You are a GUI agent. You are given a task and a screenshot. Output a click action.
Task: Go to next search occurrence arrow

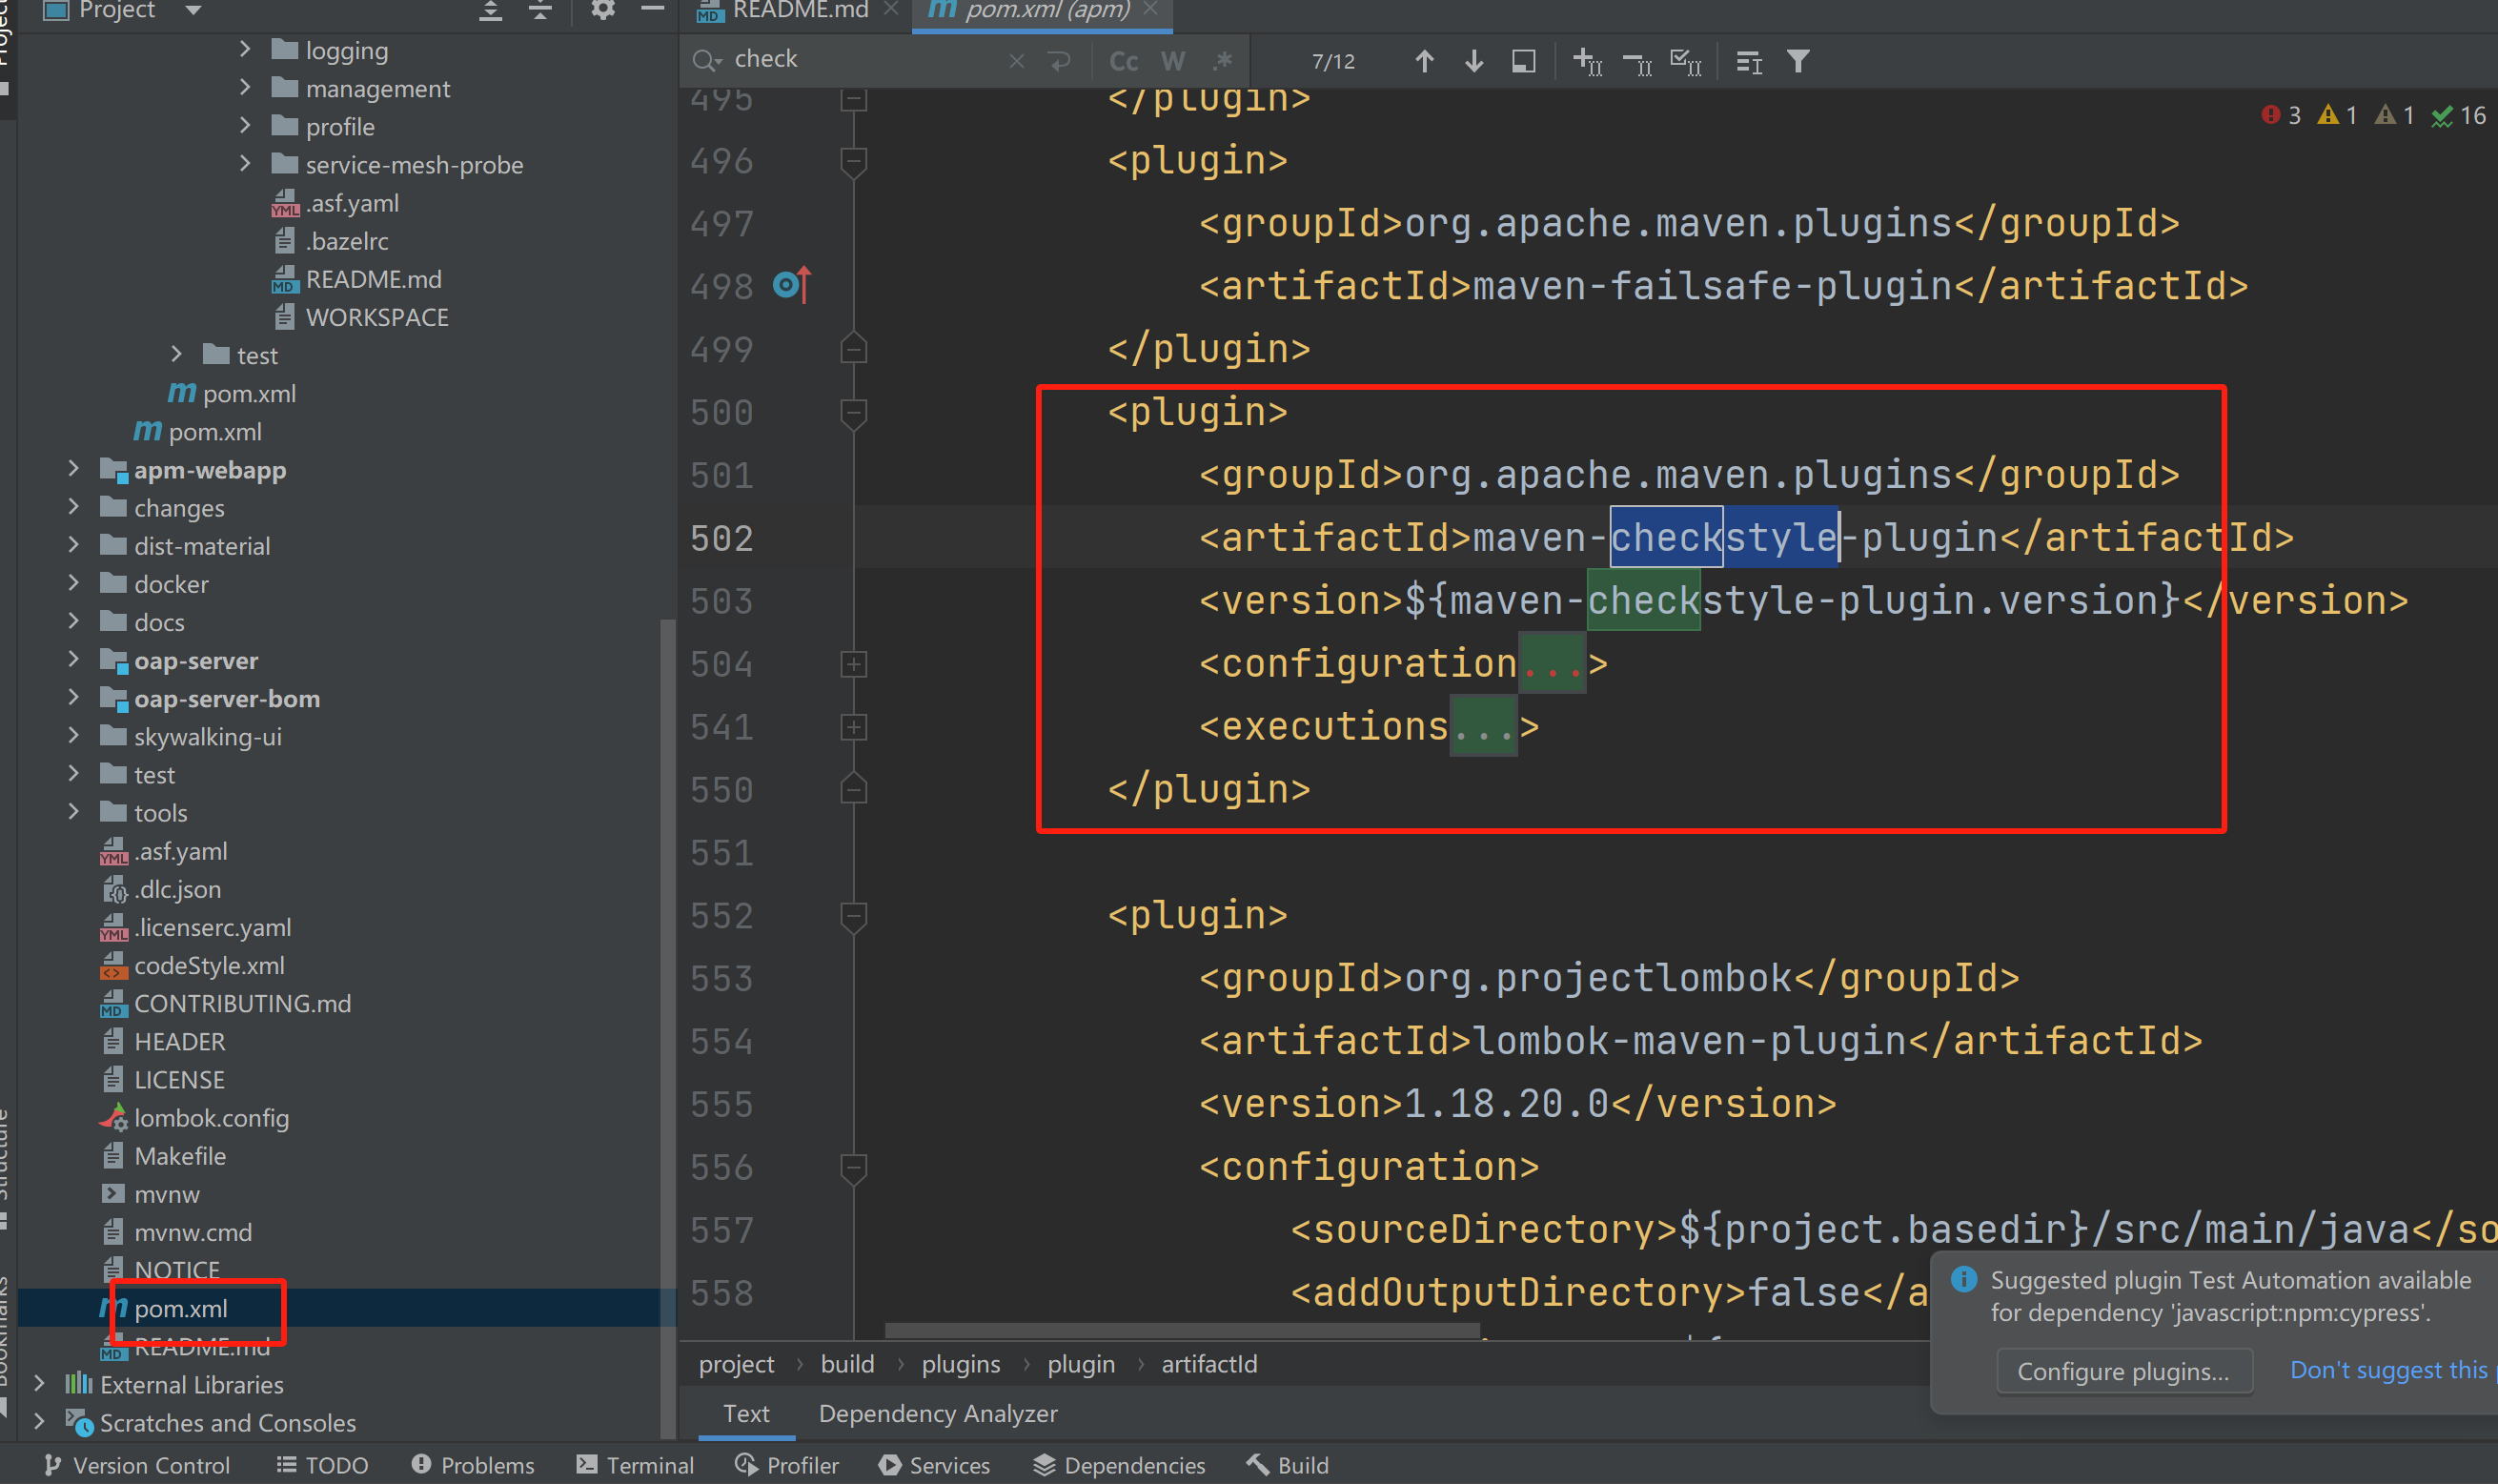pyautogui.click(x=1473, y=62)
